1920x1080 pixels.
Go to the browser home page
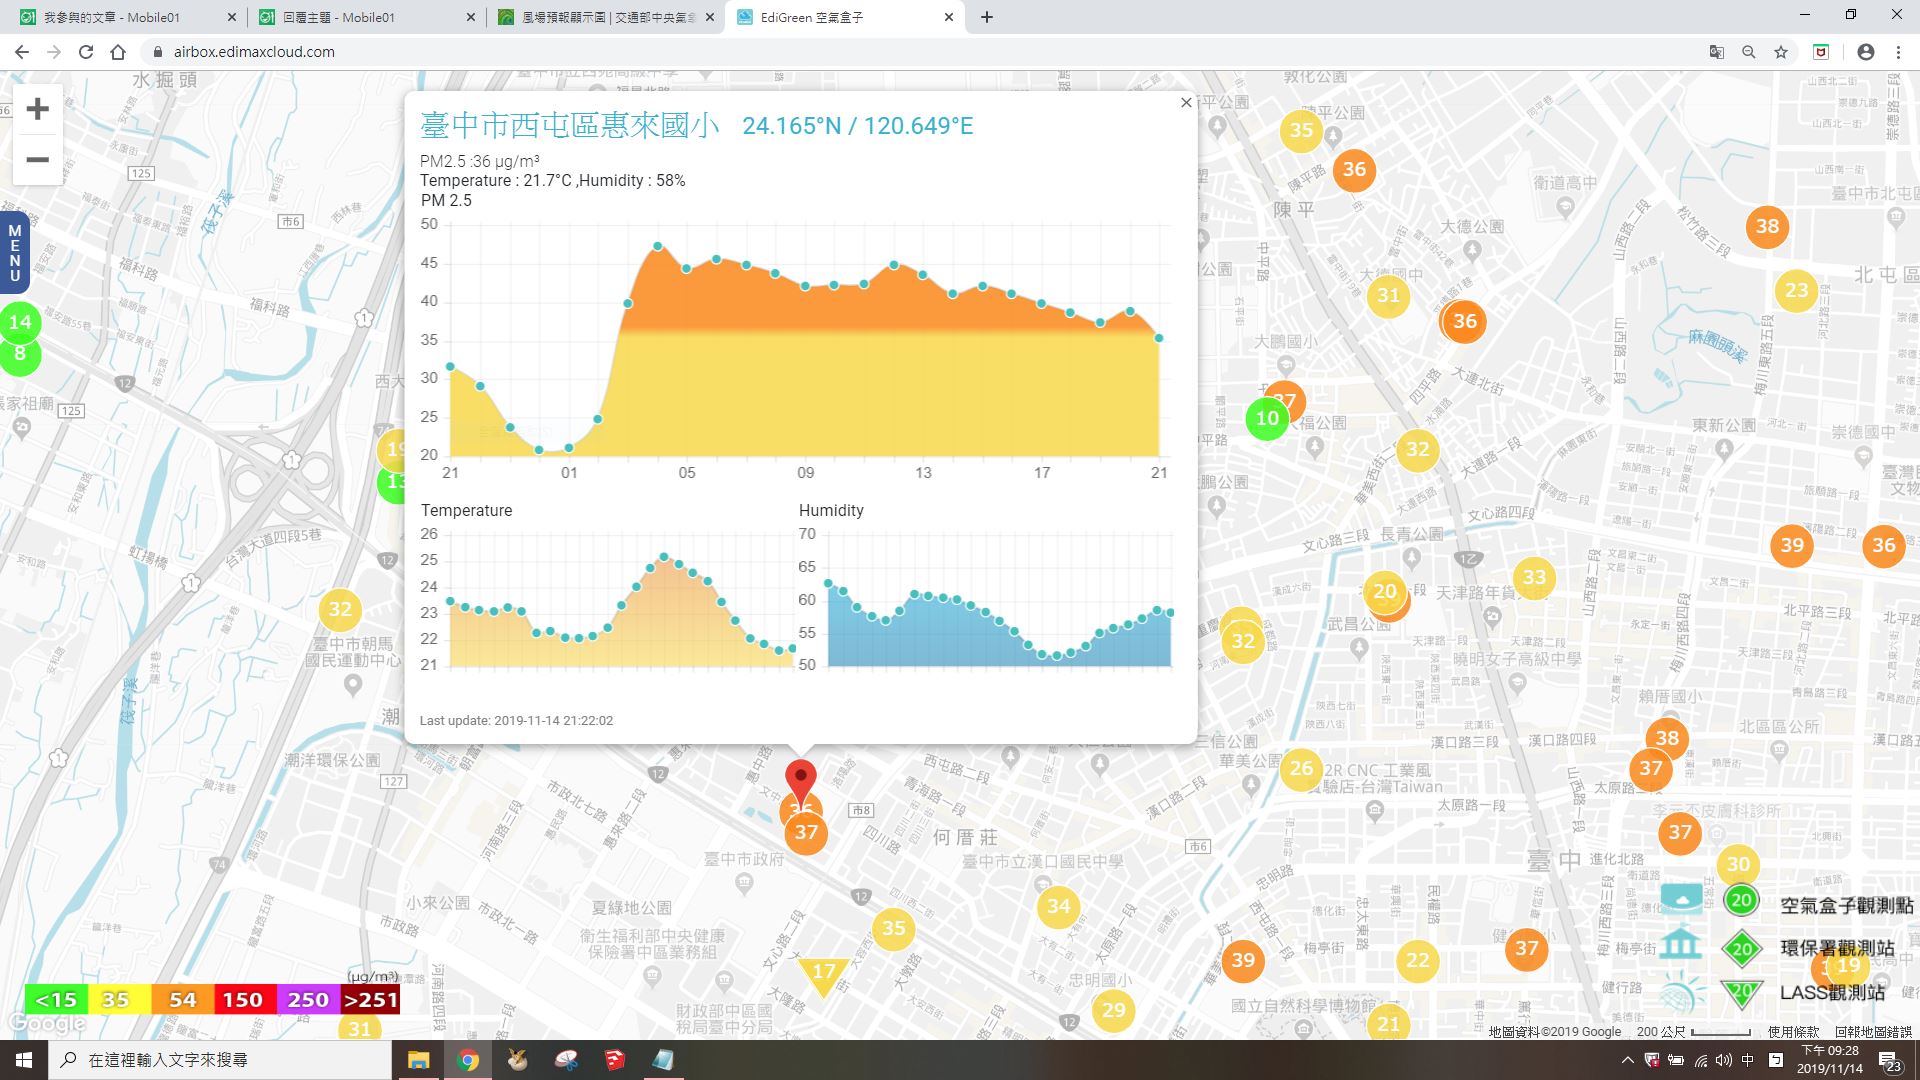(118, 52)
